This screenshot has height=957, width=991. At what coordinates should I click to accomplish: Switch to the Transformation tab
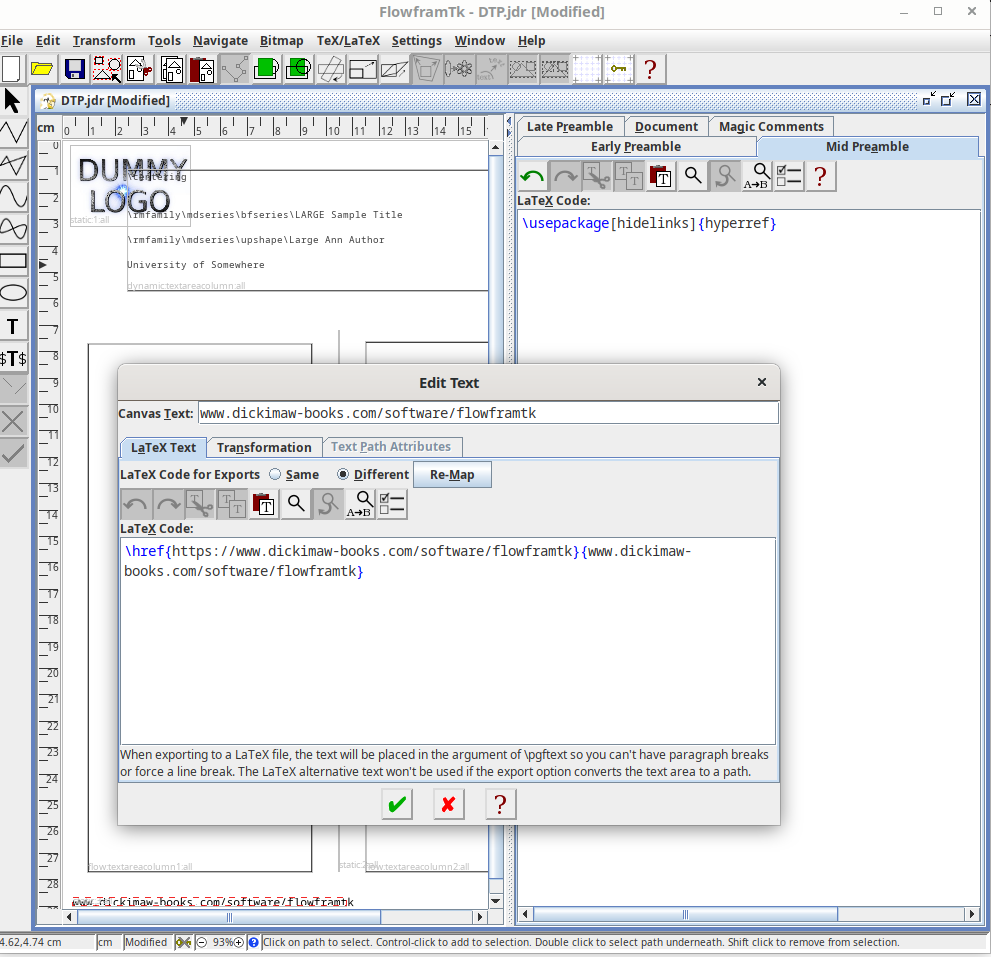tap(264, 447)
